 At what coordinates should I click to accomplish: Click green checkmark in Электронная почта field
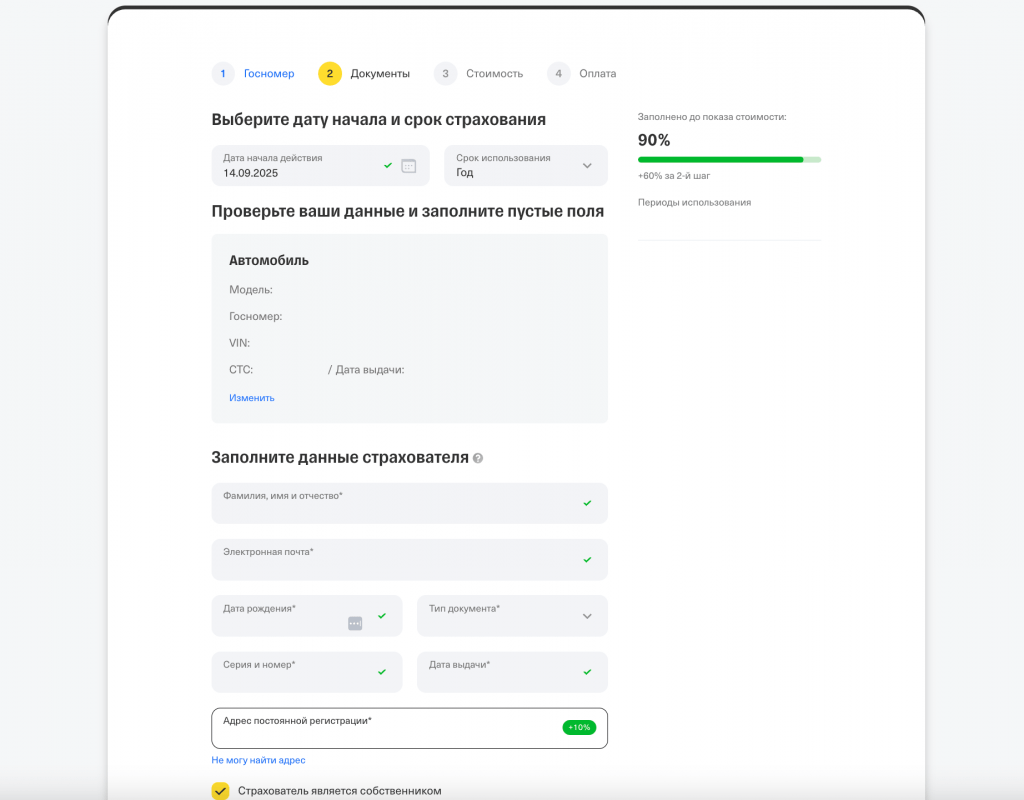pos(587,560)
